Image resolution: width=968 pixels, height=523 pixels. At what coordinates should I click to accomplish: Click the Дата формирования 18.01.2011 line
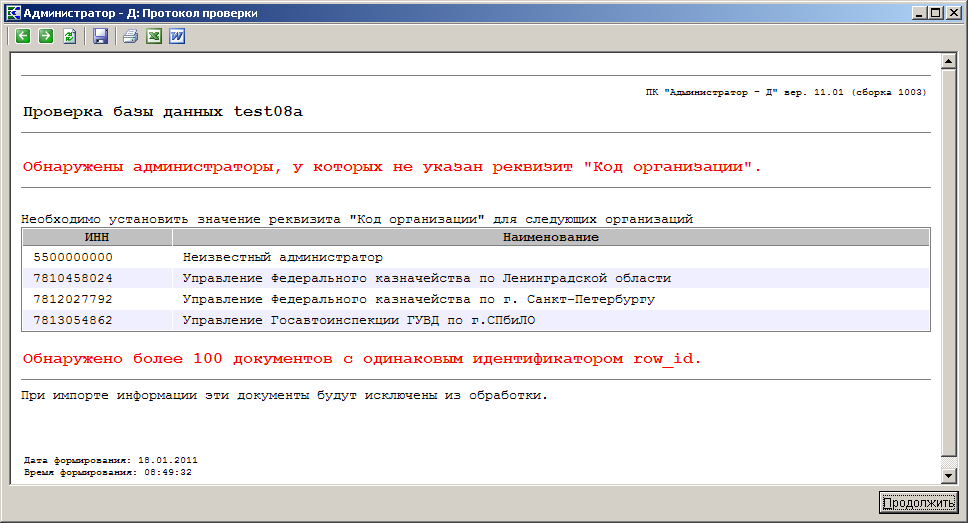pos(111,461)
